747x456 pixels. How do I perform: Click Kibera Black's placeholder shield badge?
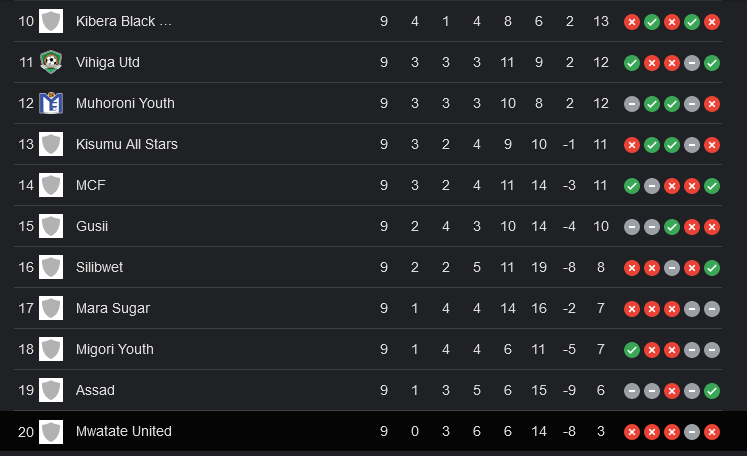click(50, 21)
